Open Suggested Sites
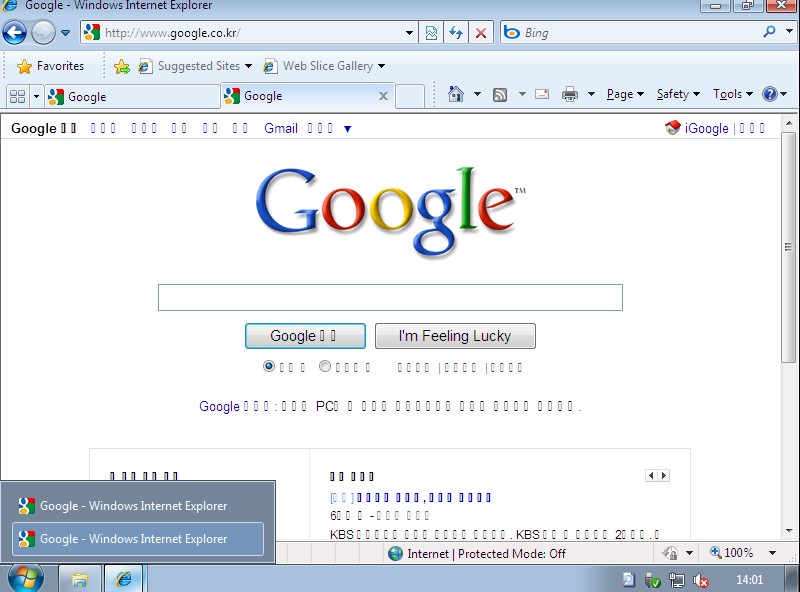The image size is (800, 592). 195,66
